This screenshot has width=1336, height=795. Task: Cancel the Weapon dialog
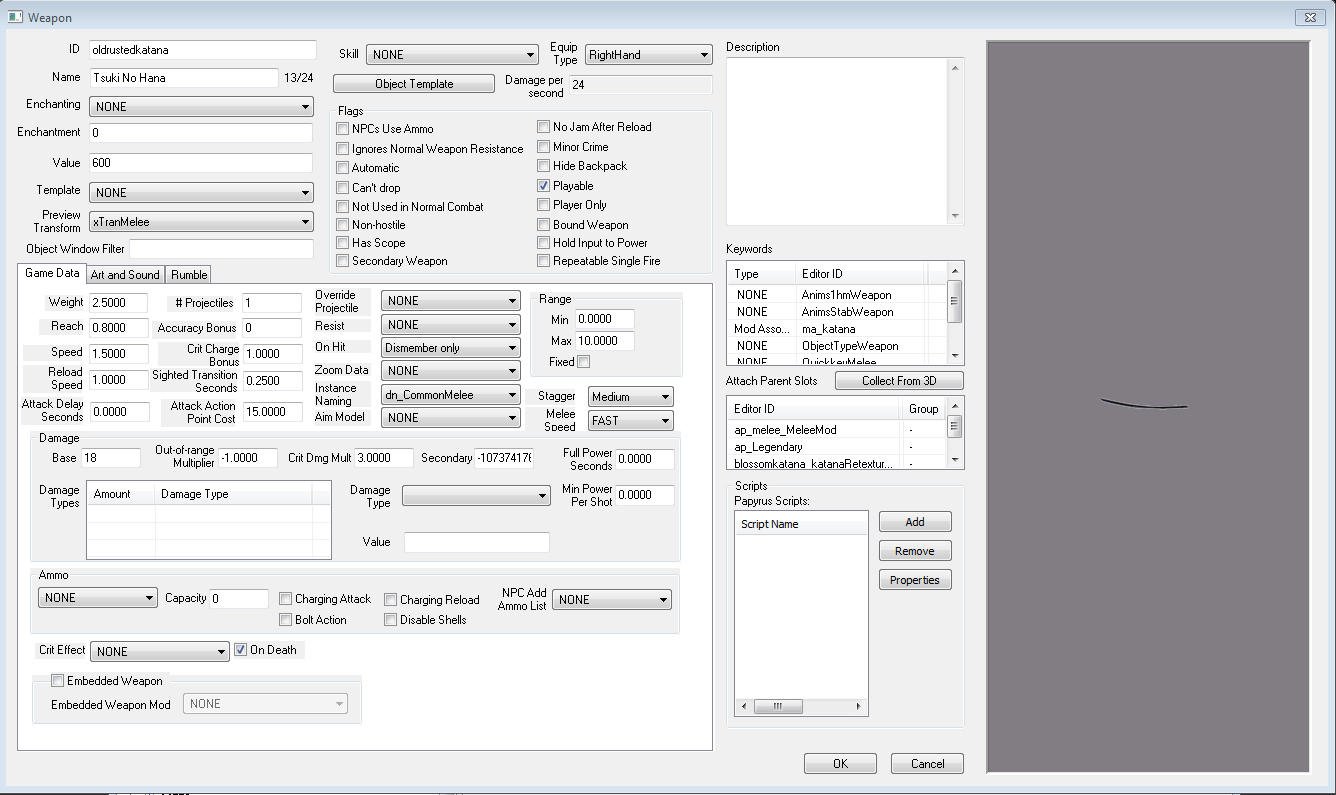click(x=928, y=764)
